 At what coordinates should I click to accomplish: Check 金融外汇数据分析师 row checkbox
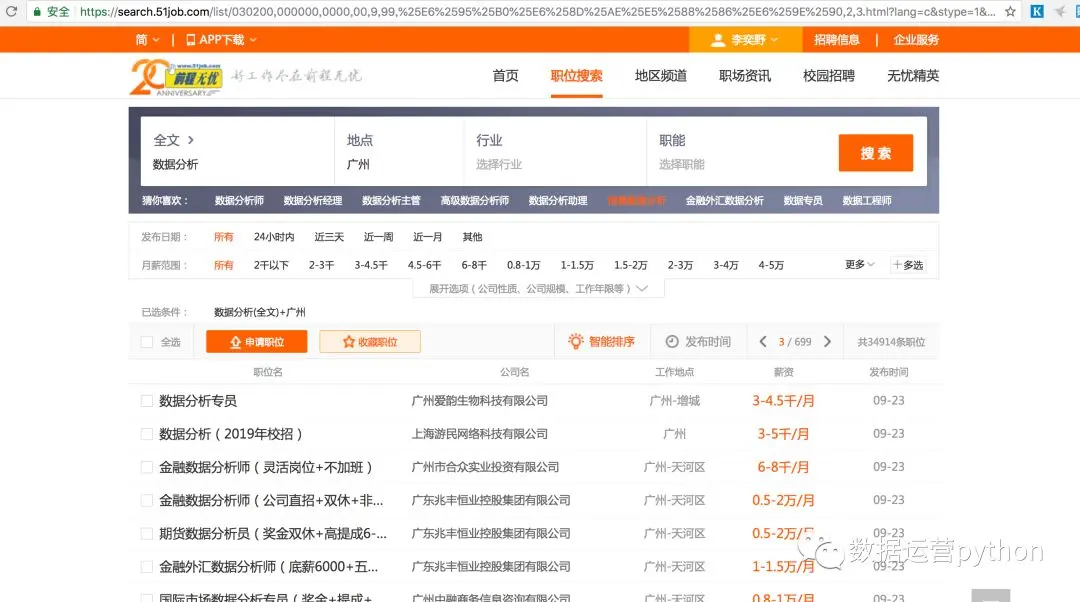pyautogui.click(x=147, y=567)
